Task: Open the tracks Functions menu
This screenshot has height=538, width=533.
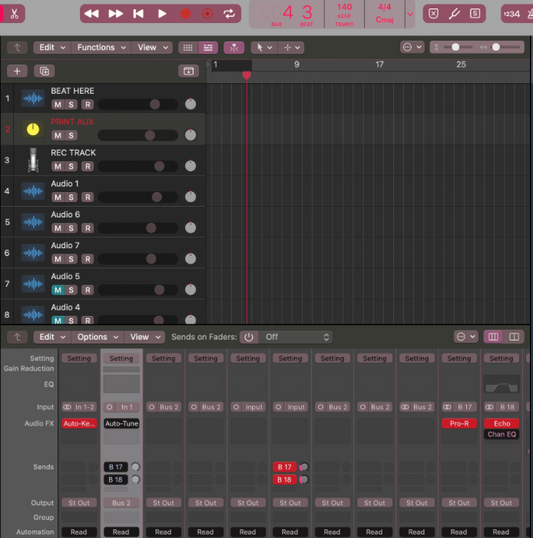Action: (x=101, y=47)
